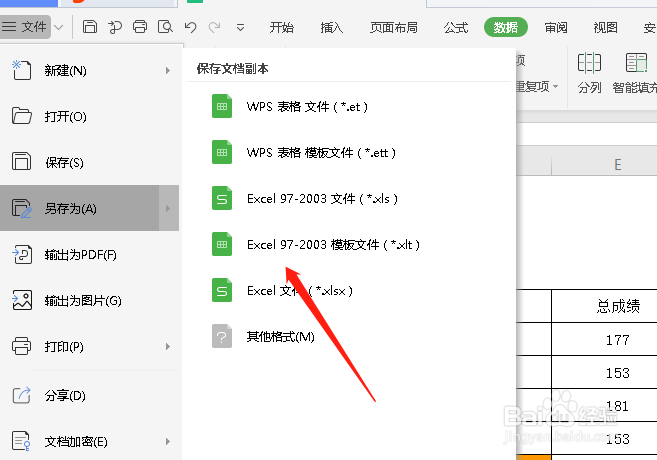Open the quick access toolbar customize dropdown
This screenshot has width=657, height=460.
[x=240, y=28]
